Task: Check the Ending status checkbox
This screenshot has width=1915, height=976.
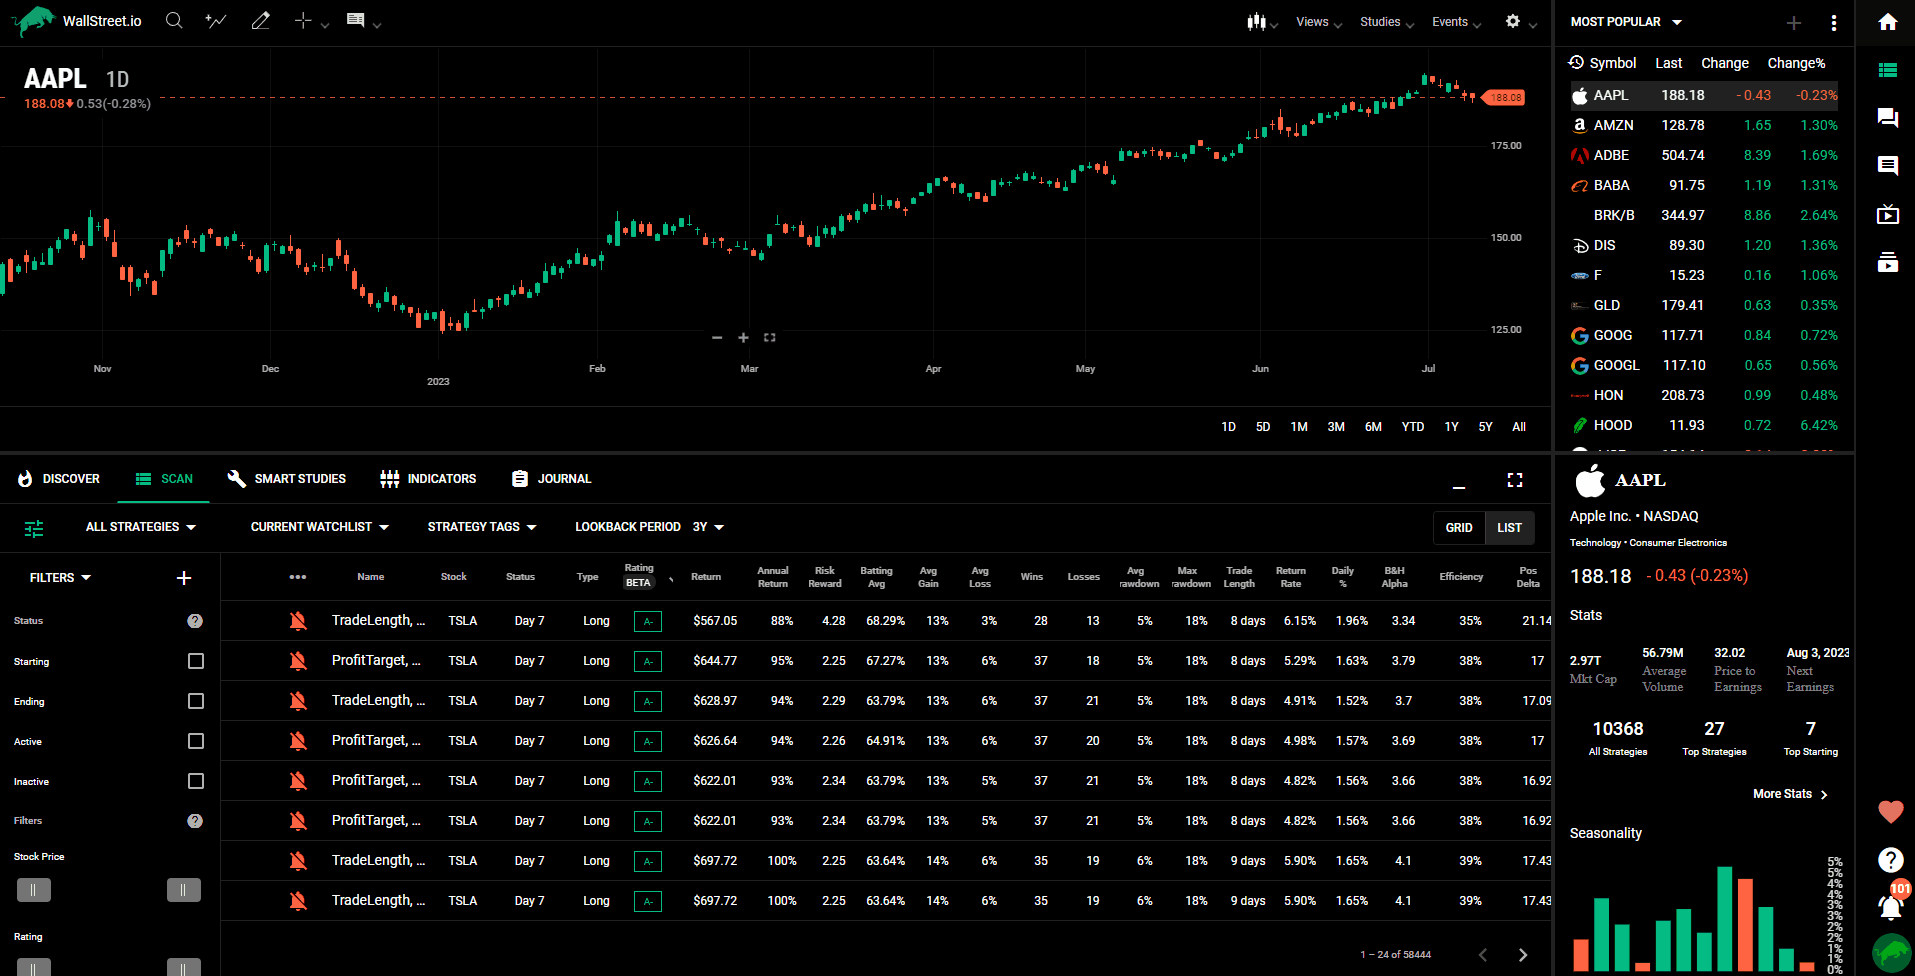Action: pos(196,701)
